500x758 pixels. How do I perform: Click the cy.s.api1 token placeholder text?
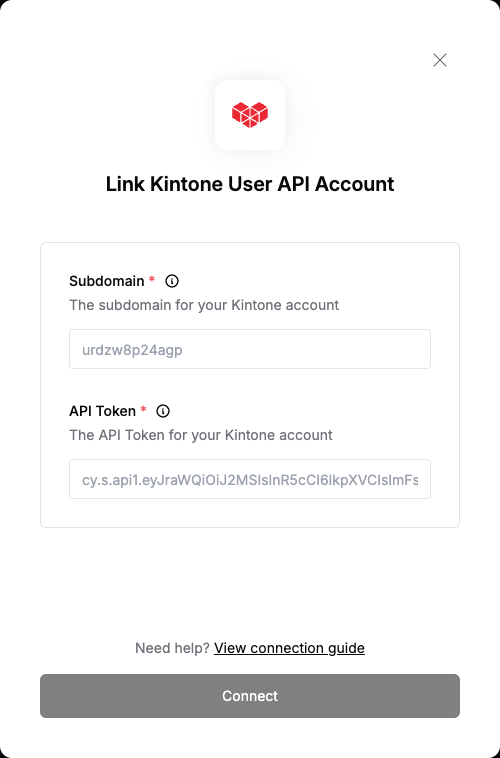250,480
